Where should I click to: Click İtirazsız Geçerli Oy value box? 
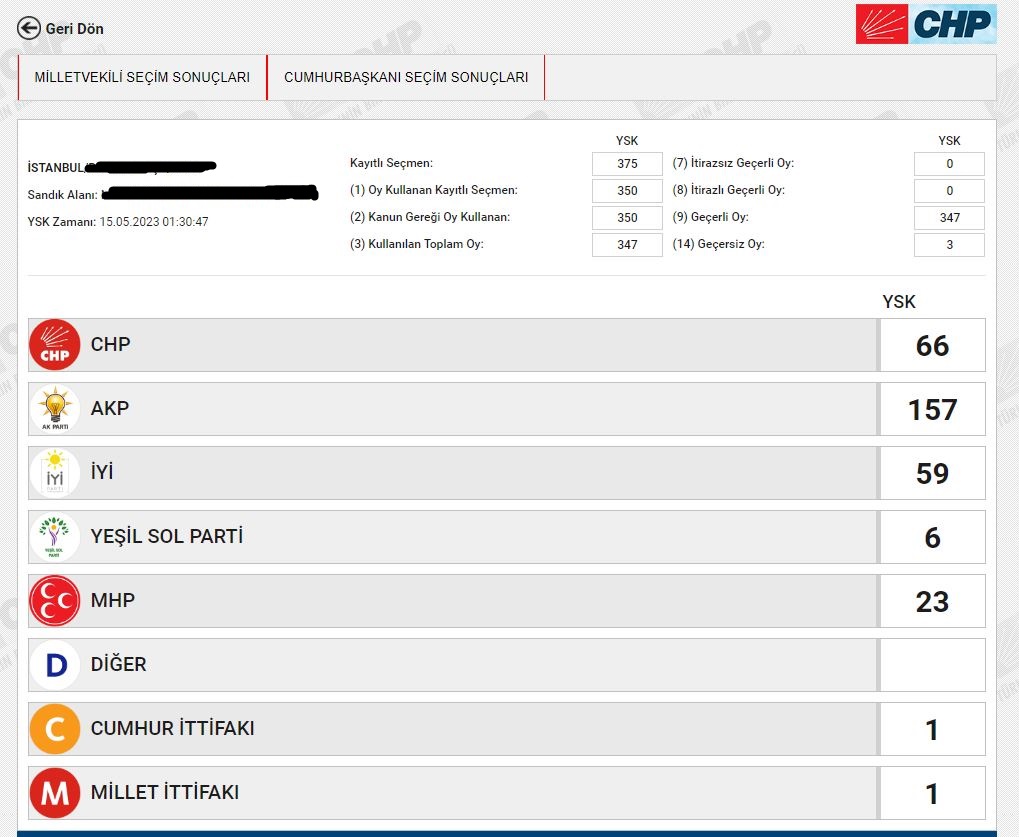coord(949,164)
